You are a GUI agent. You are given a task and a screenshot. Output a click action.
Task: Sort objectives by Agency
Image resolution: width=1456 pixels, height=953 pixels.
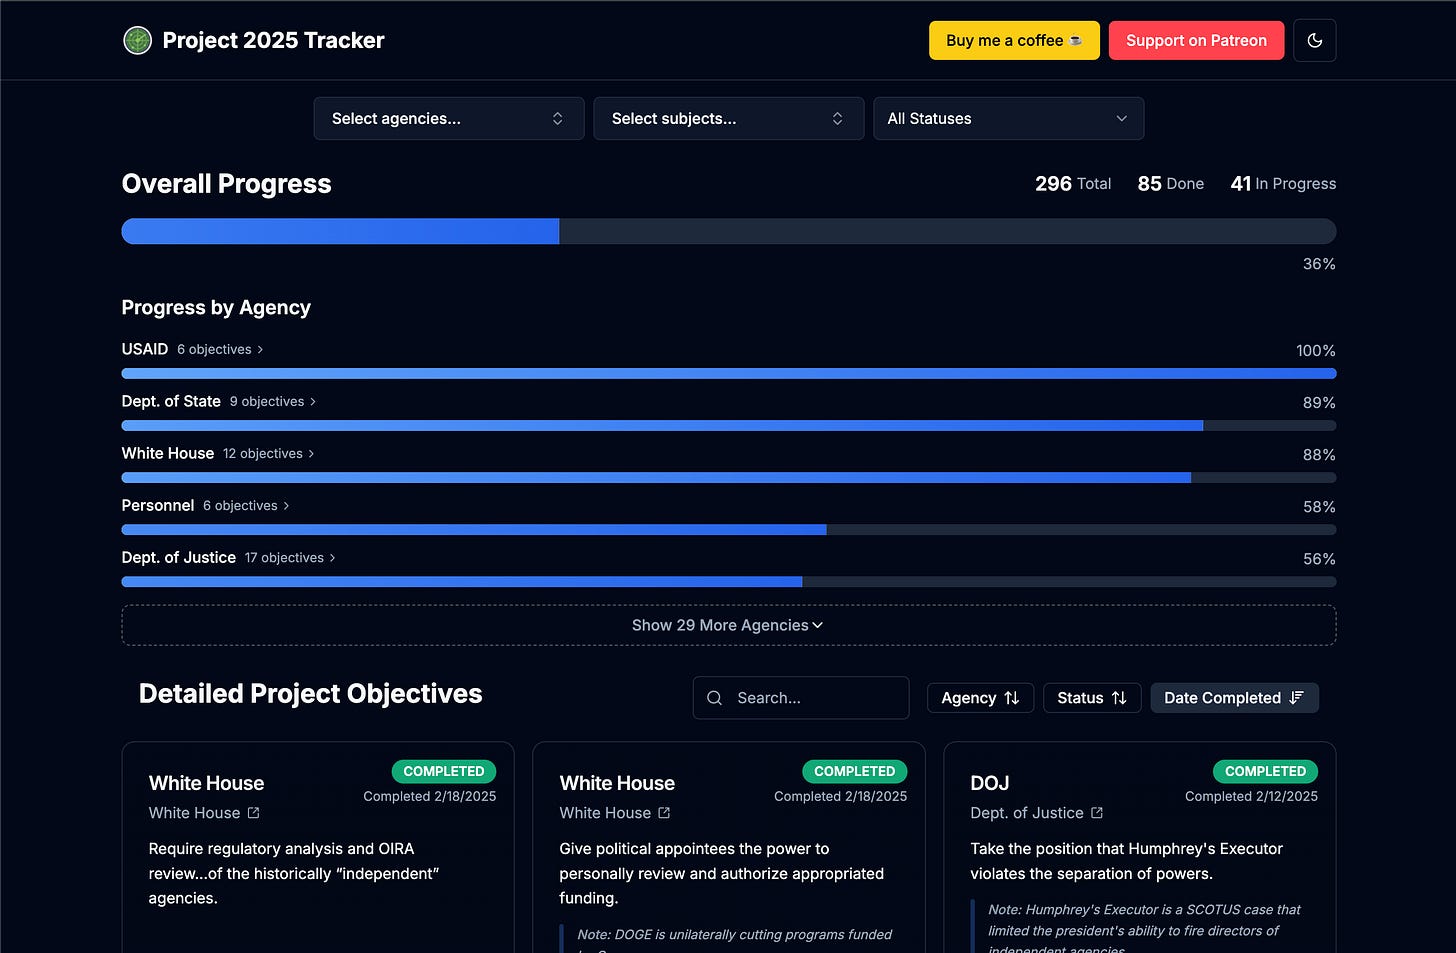pyautogui.click(x=980, y=698)
